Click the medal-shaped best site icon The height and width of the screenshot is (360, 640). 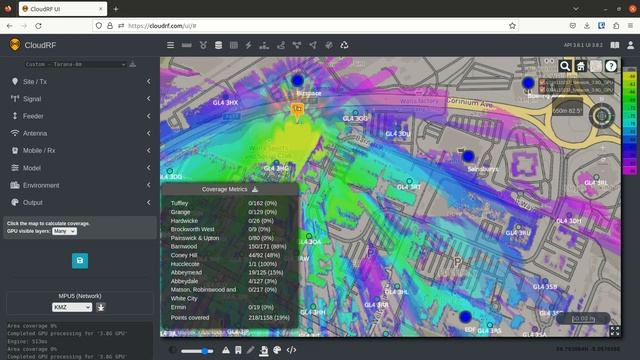(203, 45)
